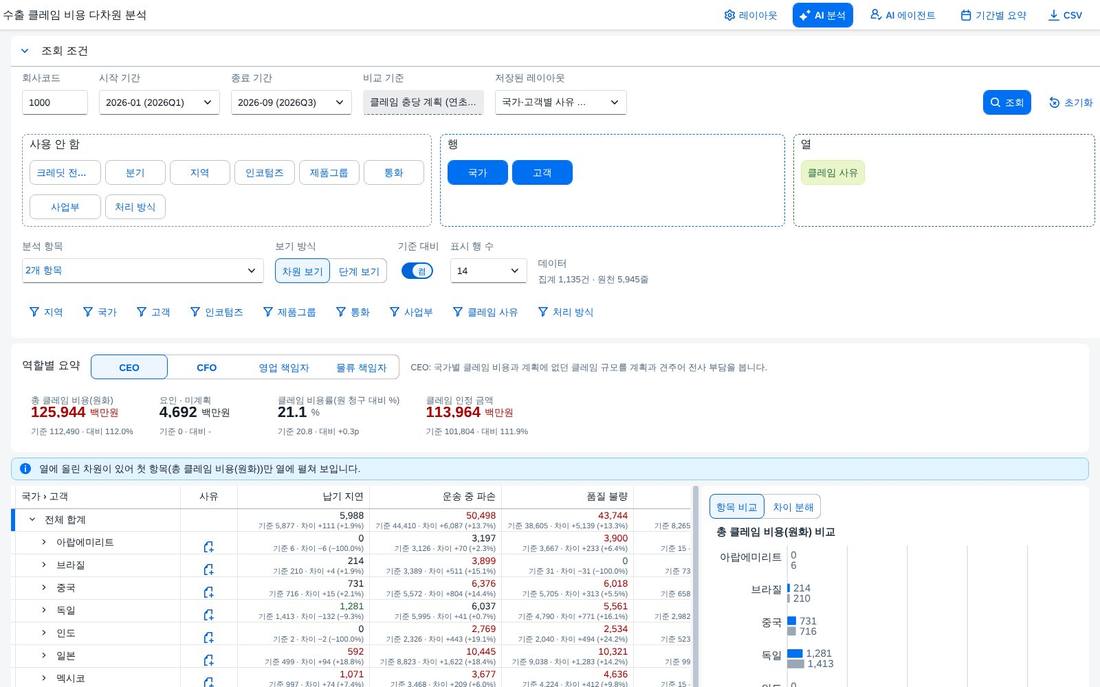Open the 레이아웃 settings gear icon

pos(730,15)
